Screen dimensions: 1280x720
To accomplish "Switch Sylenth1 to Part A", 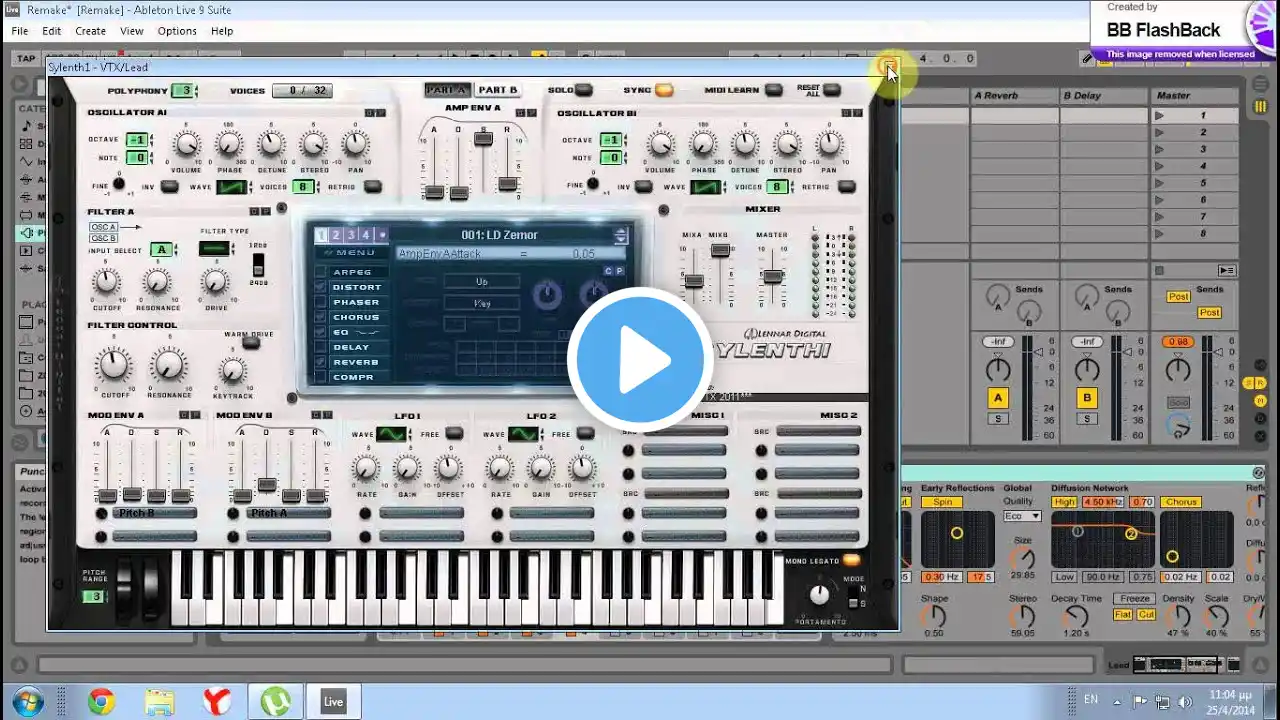I will coord(446,90).
